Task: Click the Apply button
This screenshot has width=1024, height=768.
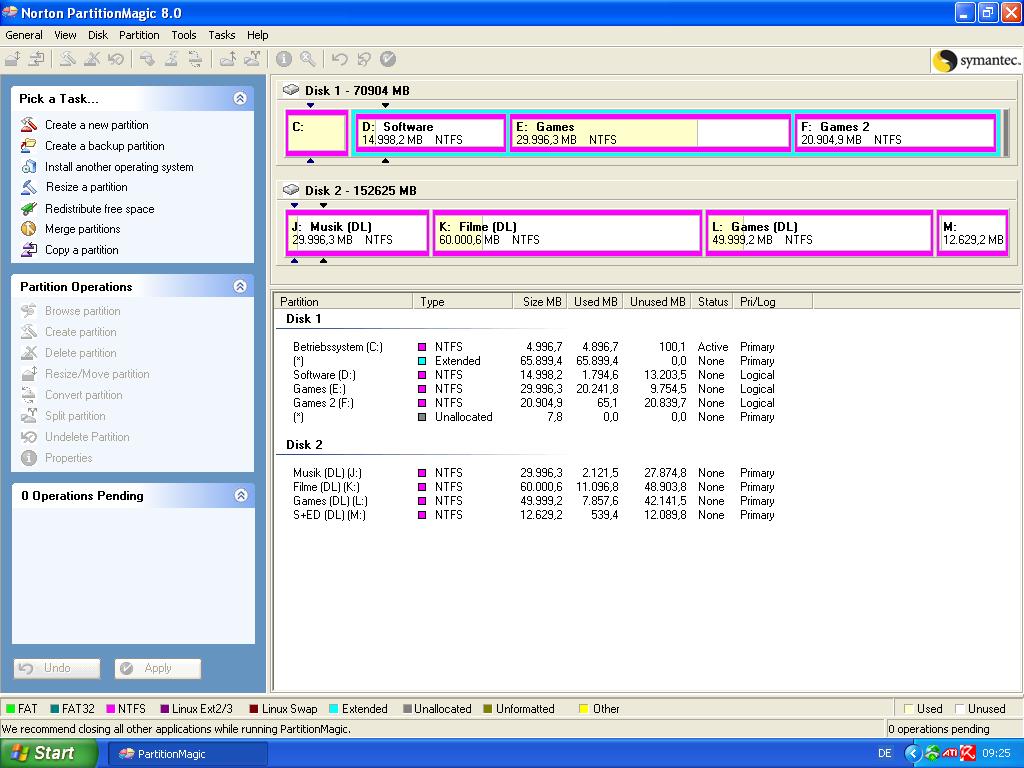Action: coord(158,668)
